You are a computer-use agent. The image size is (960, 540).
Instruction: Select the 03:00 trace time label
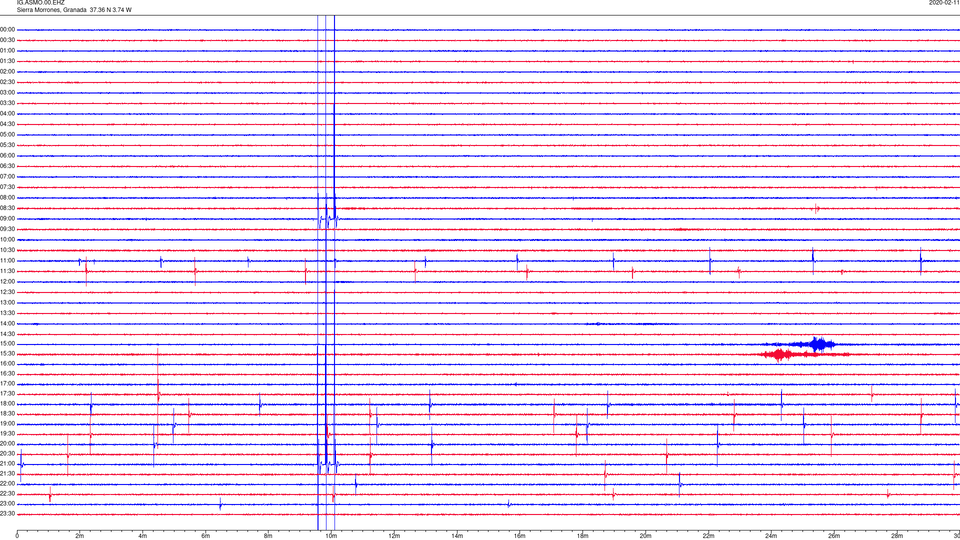tap(8, 92)
